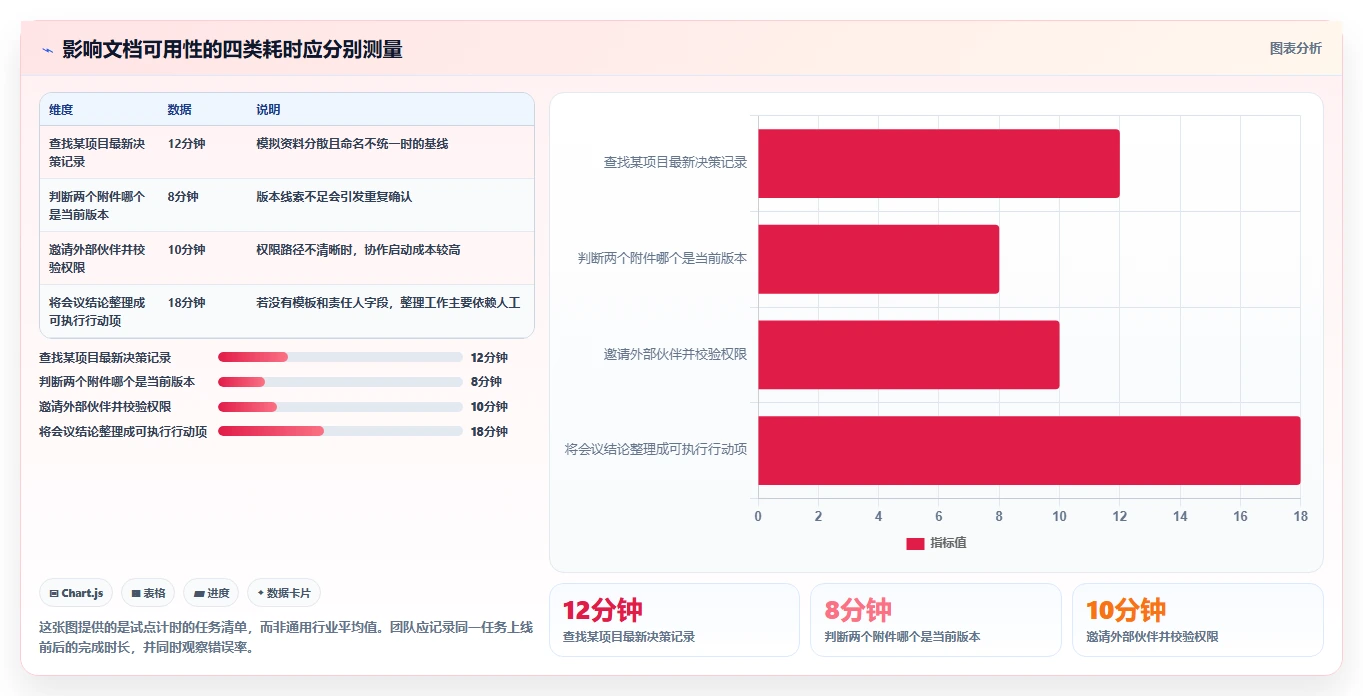The width and height of the screenshot is (1363, 696).
Task: Click description 权限路径不清晰时，协作启动成本较高
Action: (x=358, y=250)
